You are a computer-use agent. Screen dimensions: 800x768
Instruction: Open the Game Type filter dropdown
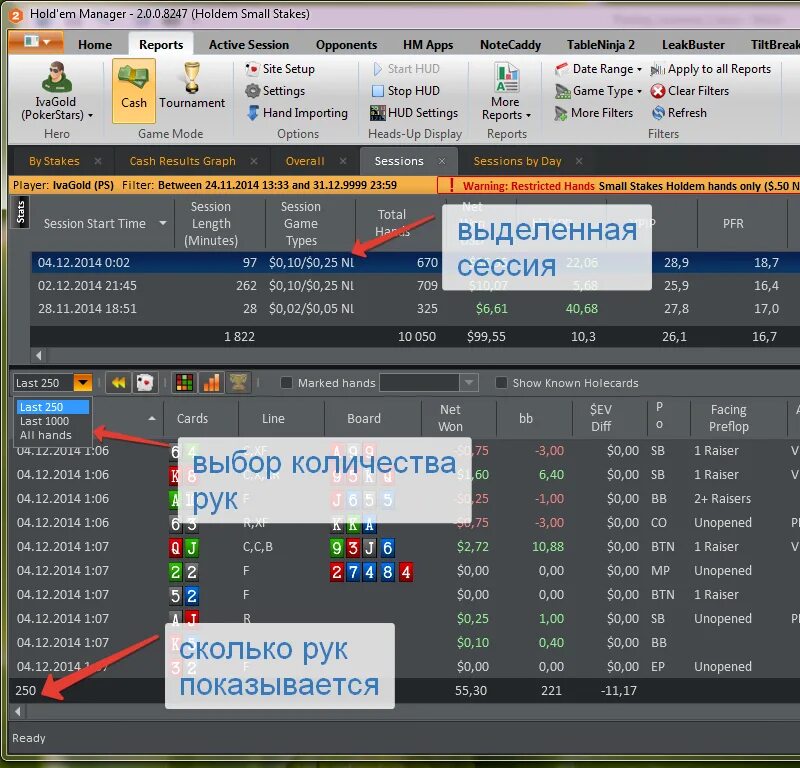pyautogui.click(x=598, y=91)
